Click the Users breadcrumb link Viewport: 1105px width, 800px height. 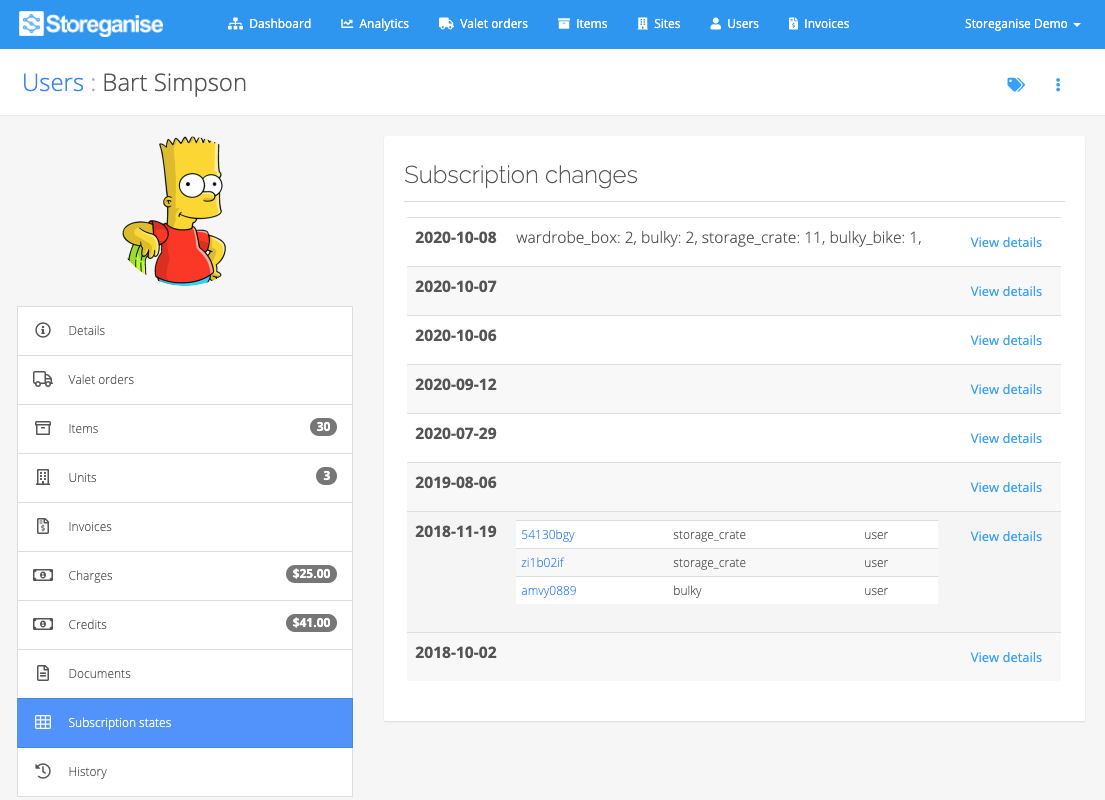tap(53, 82)
